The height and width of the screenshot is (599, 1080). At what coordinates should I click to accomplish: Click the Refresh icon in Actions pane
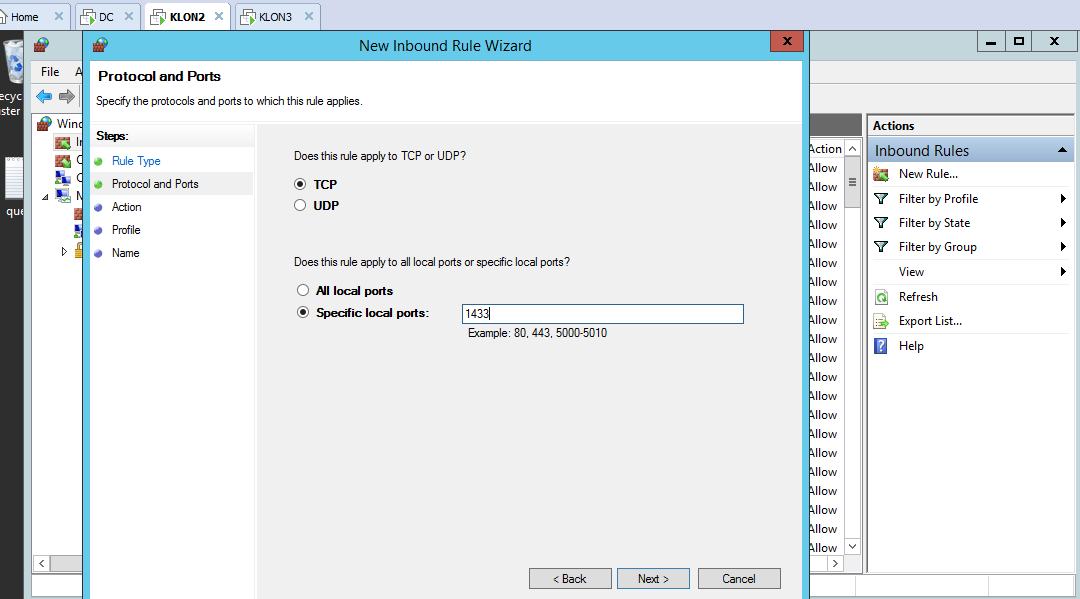(881, 297)
